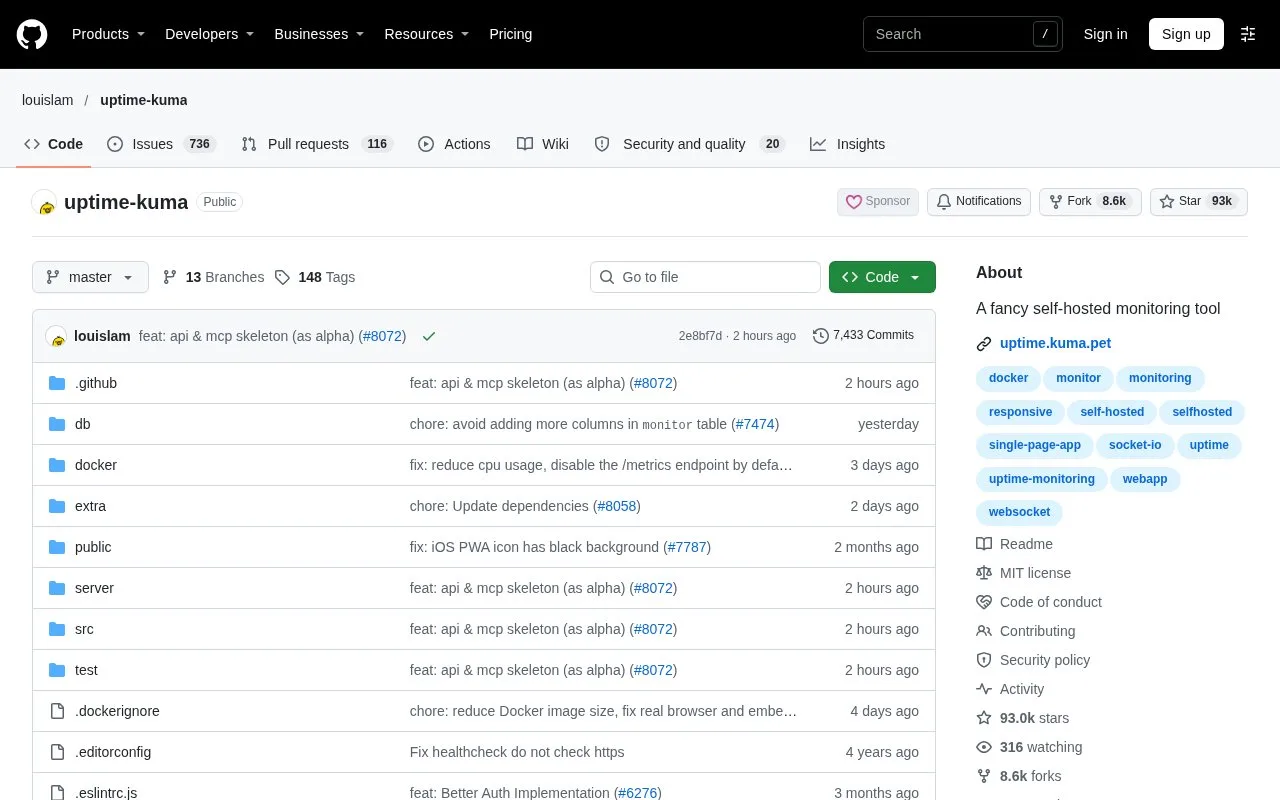The height and width of the screenshot is (800, 1280).
Task: Open the master branch dropdown
Action: [x=90, y=277]
